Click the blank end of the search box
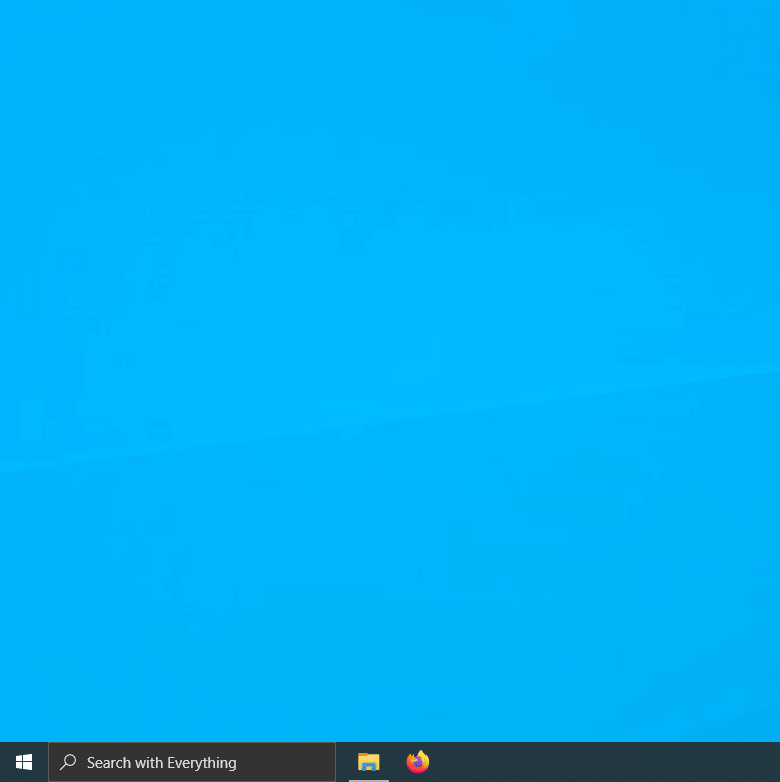 coord(300,762)
